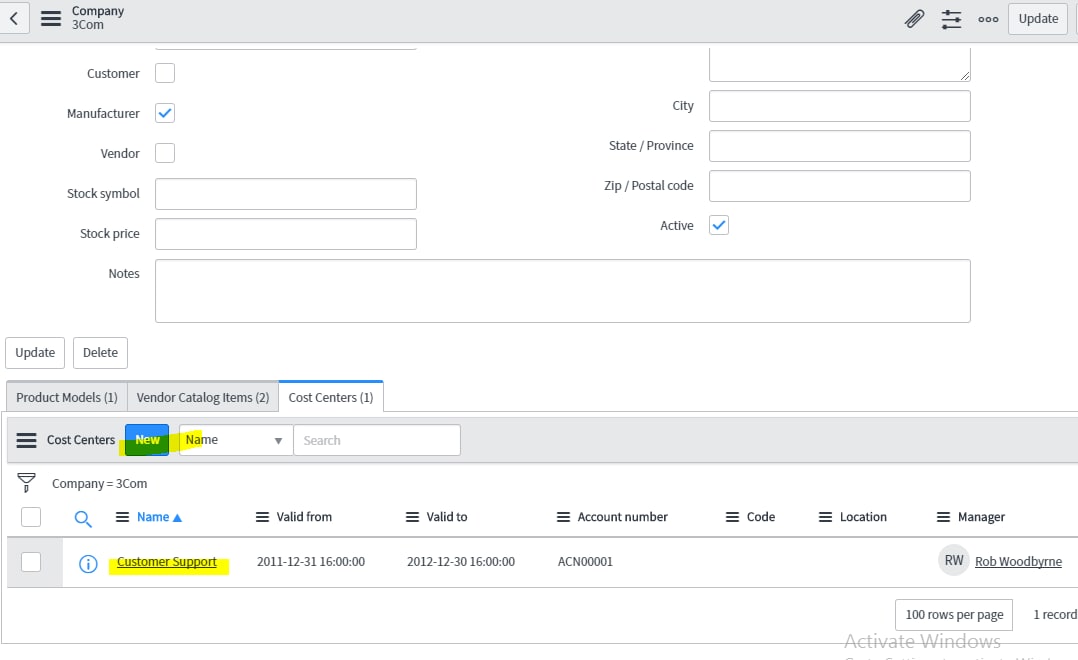Click the Delete button
Viewport: 1078px width, 660px height.
click(100, 353)
